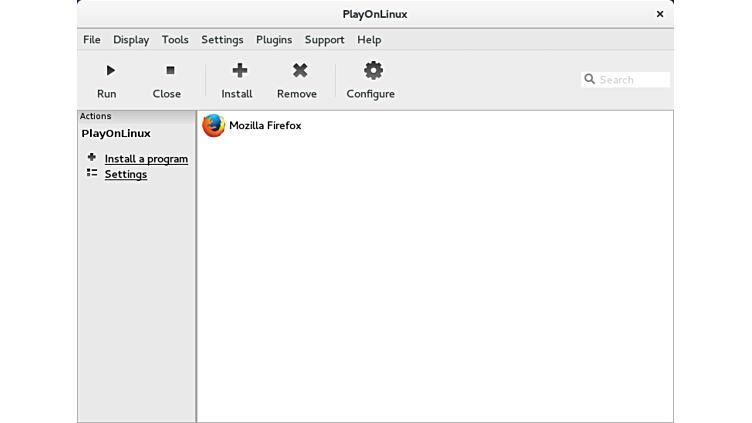Click the list icon beside sidebar Settings

point(92,173)
